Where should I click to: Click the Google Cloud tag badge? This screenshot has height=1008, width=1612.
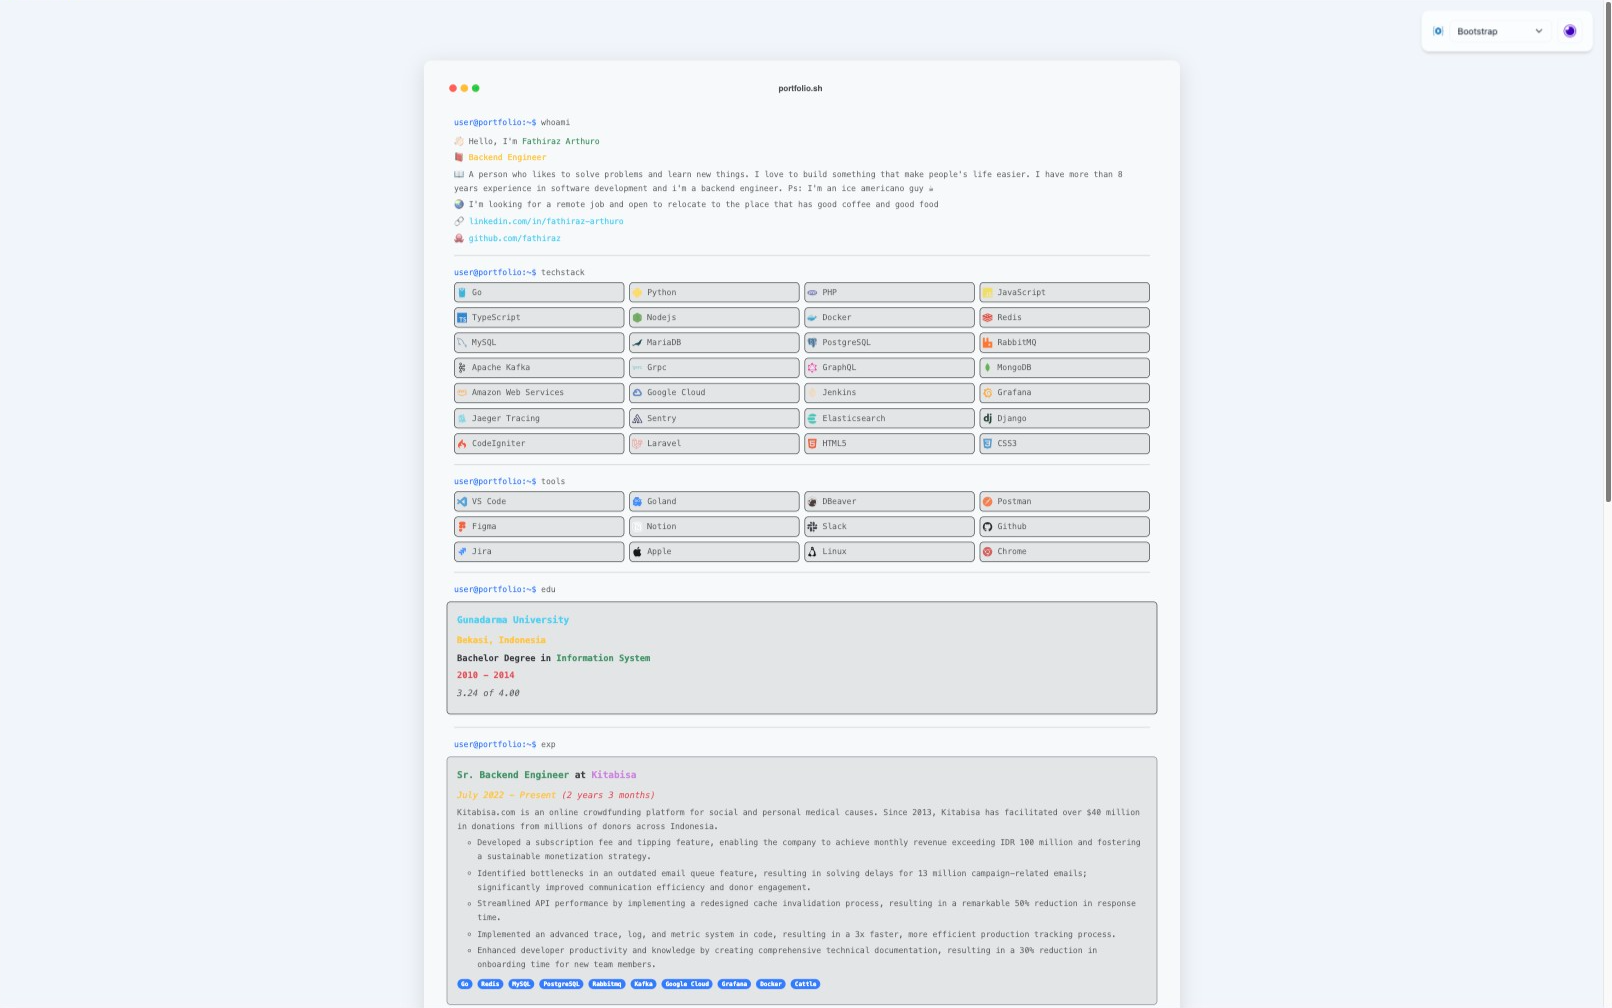coord(687,984)
